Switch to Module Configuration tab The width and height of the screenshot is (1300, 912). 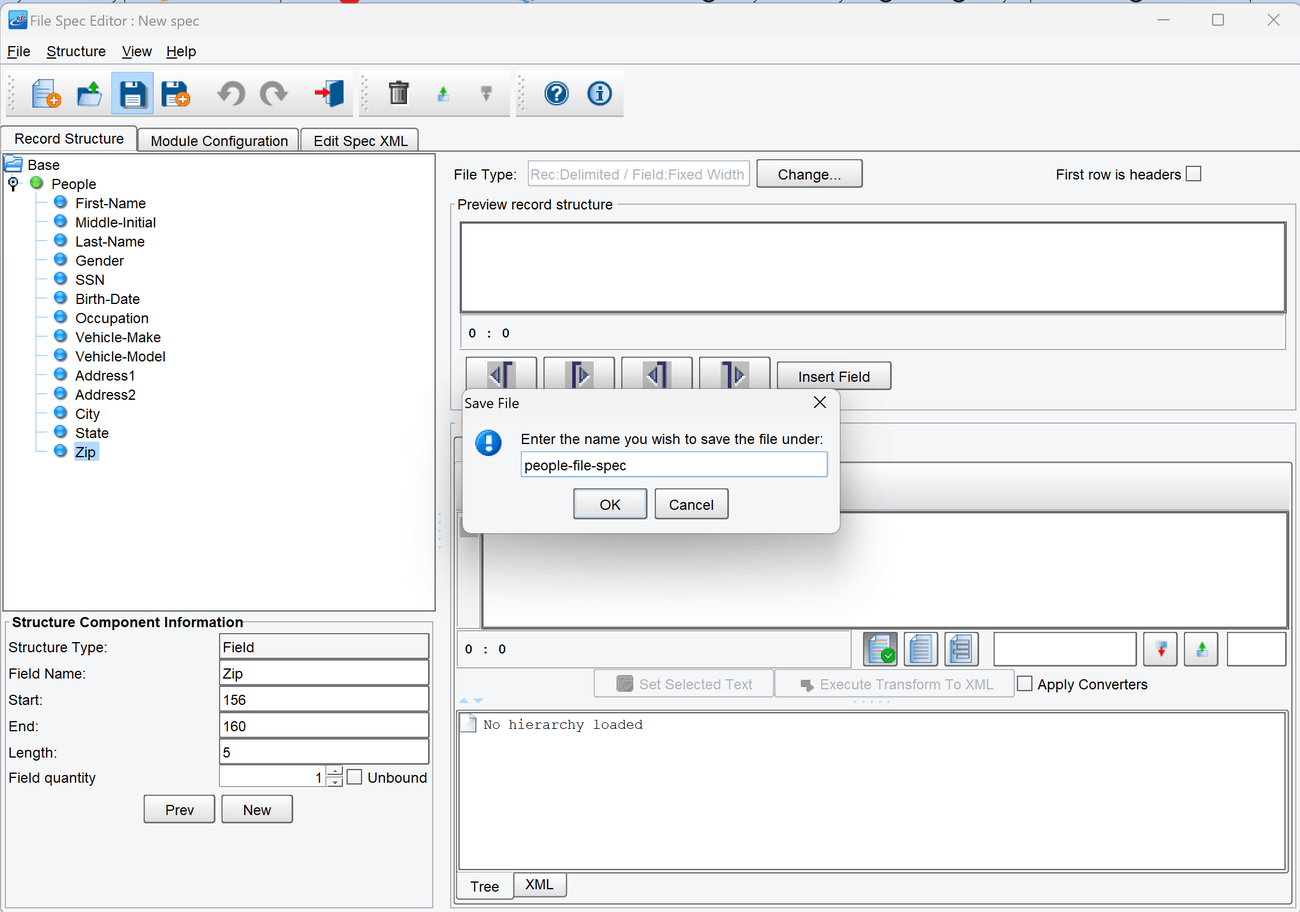click(x=219, y=141)
